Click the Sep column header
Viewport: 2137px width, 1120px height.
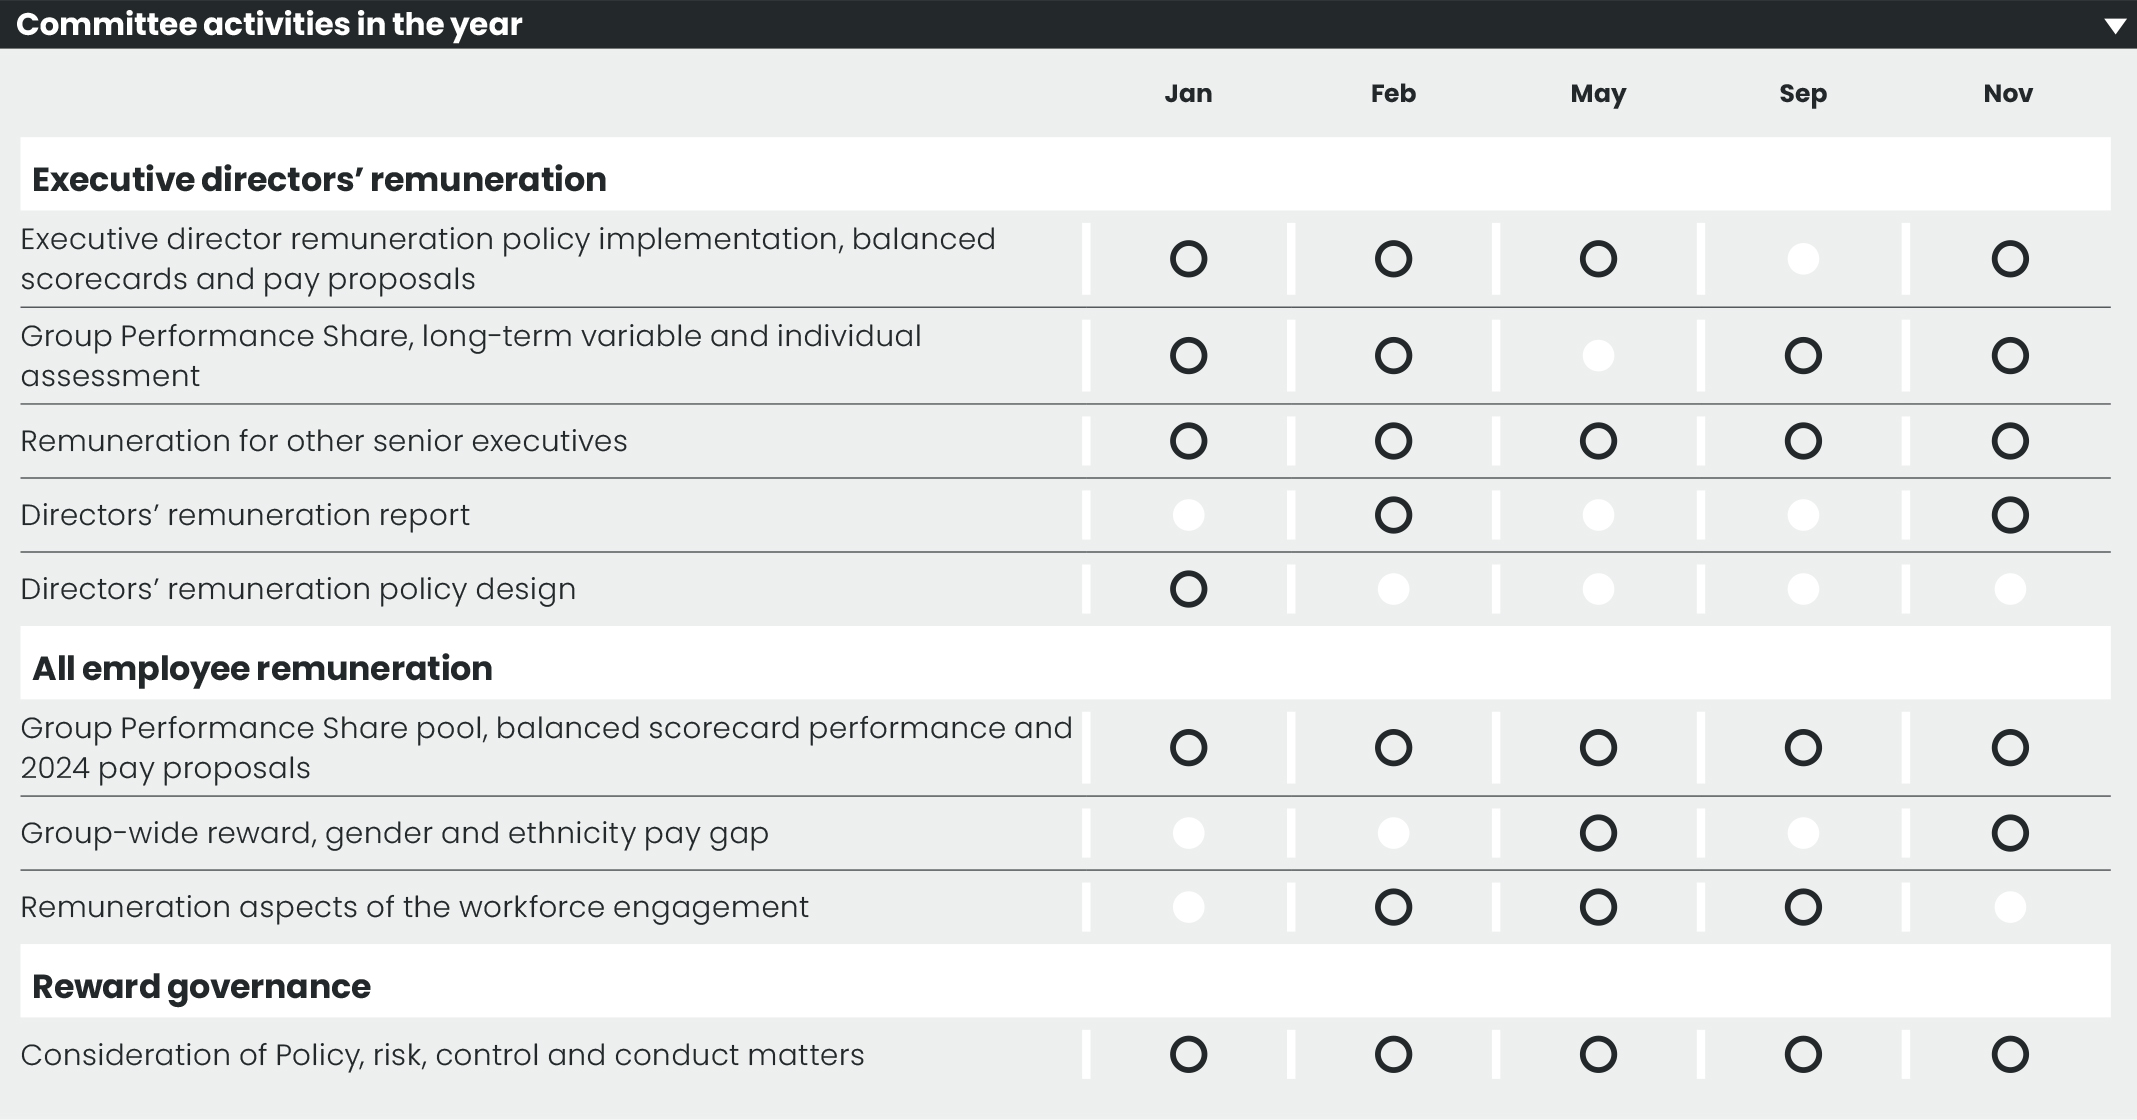(x=1803, y=94)
